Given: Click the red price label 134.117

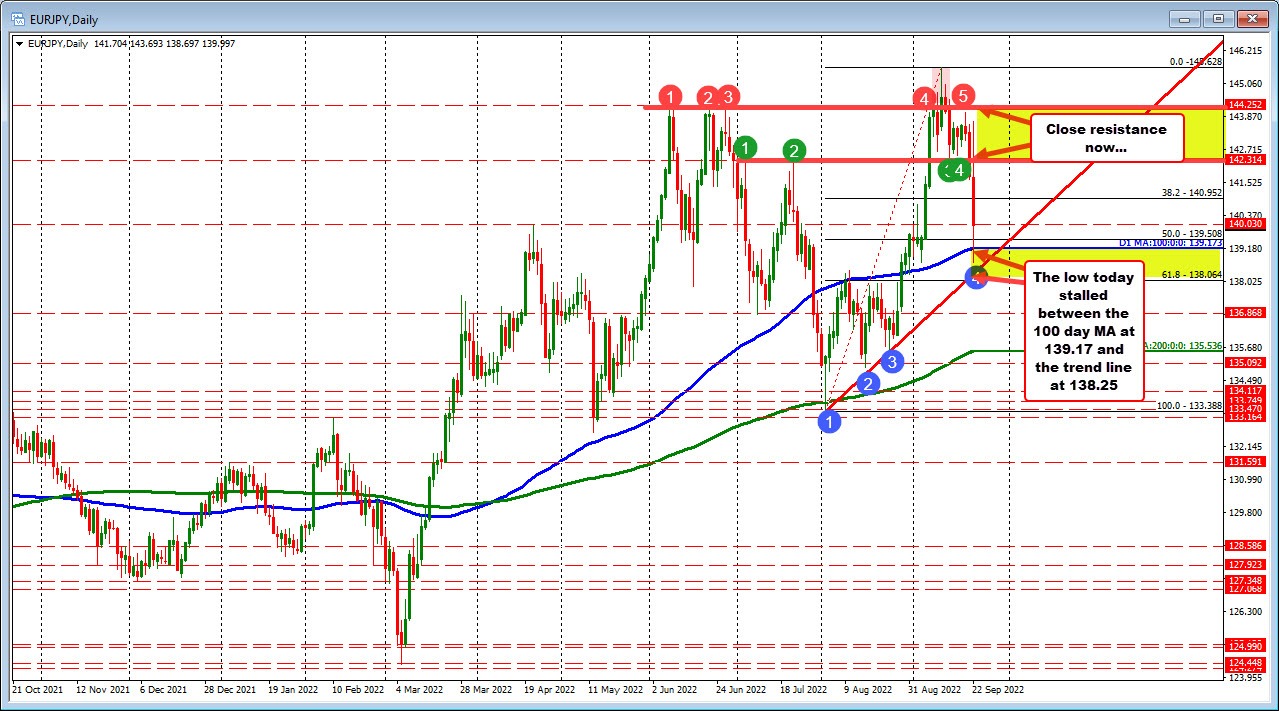Looking at the screenshot, I should (x=1243, y=390).
